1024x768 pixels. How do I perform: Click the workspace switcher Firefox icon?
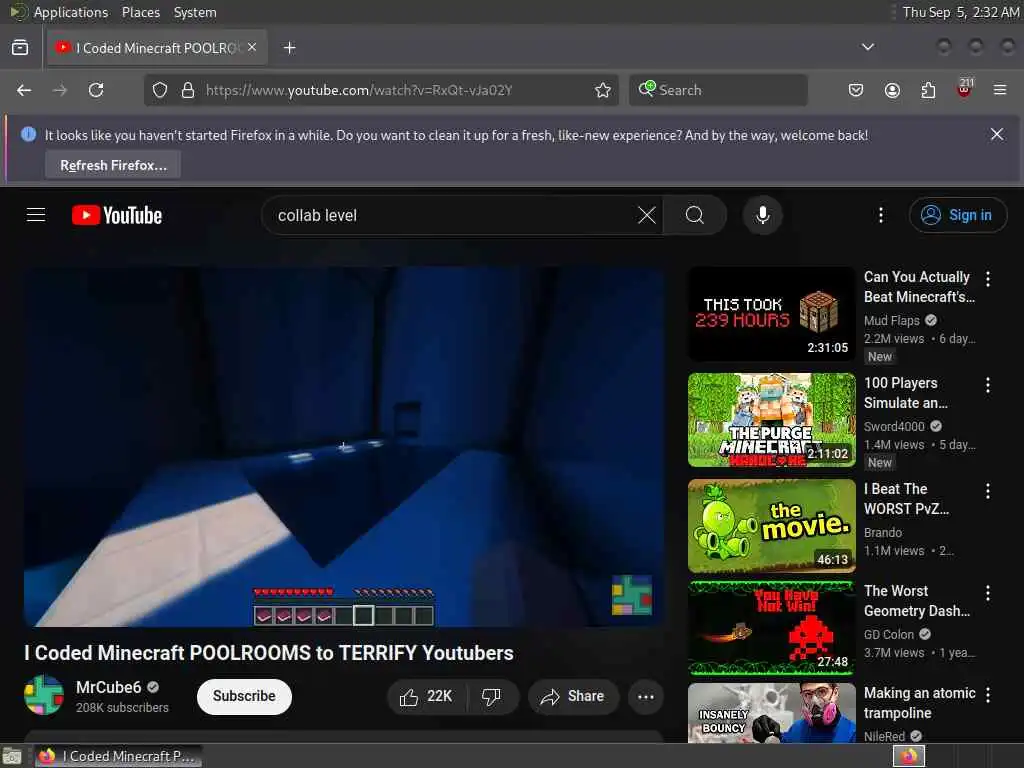coord(909,756)
